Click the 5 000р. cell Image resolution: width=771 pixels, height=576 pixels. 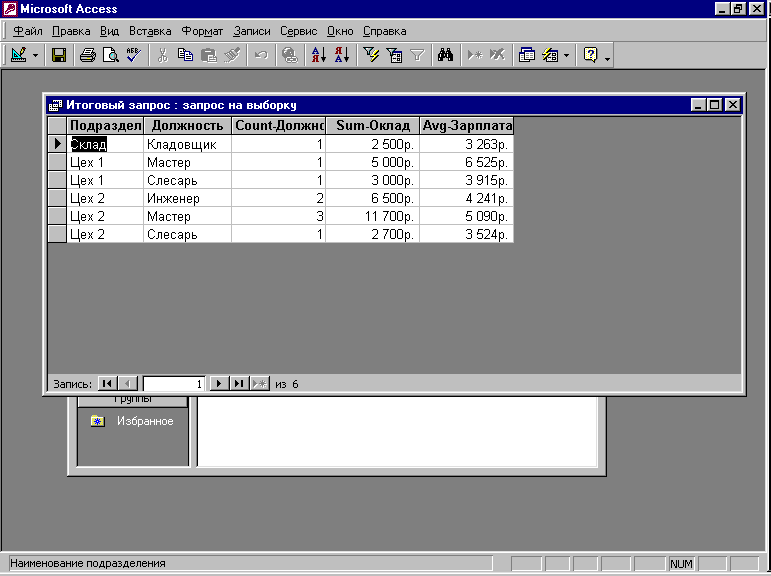click(x=373, y=162)
